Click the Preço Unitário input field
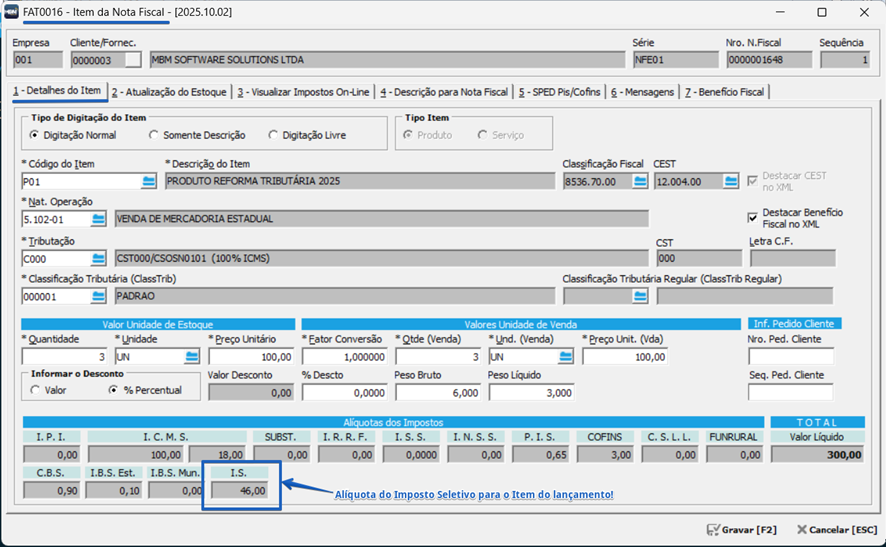 click(x=250, y=356)
